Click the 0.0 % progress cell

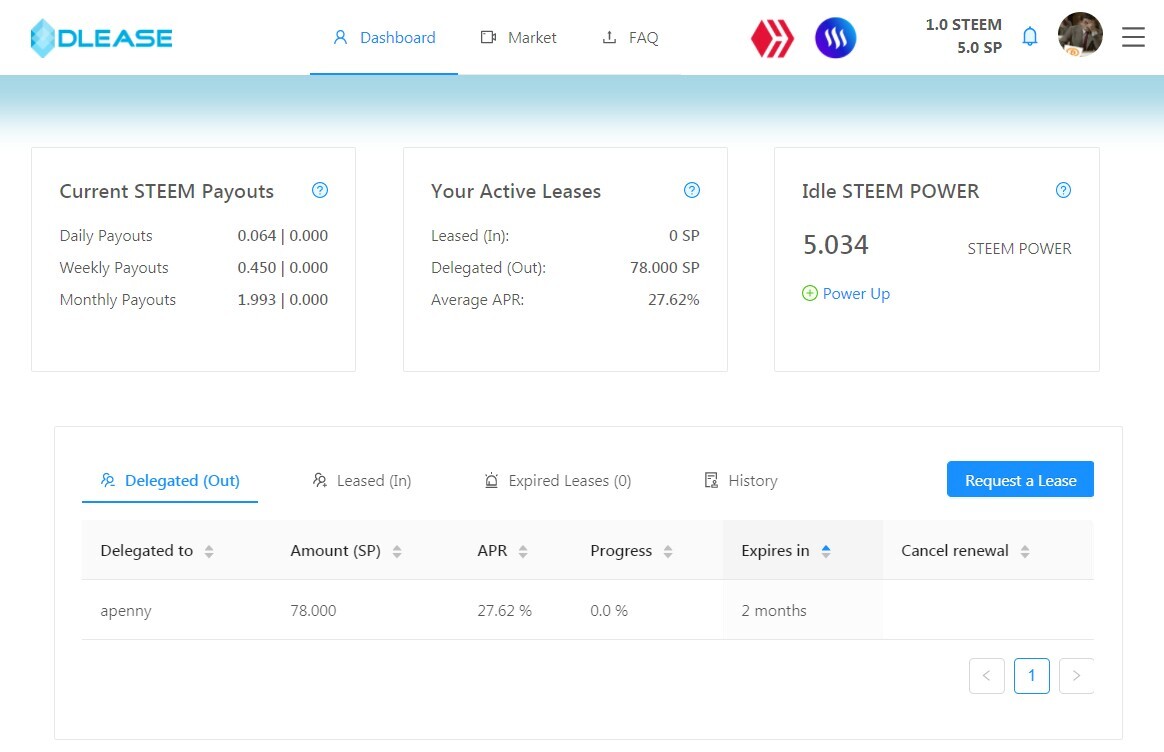click(609, 610)
